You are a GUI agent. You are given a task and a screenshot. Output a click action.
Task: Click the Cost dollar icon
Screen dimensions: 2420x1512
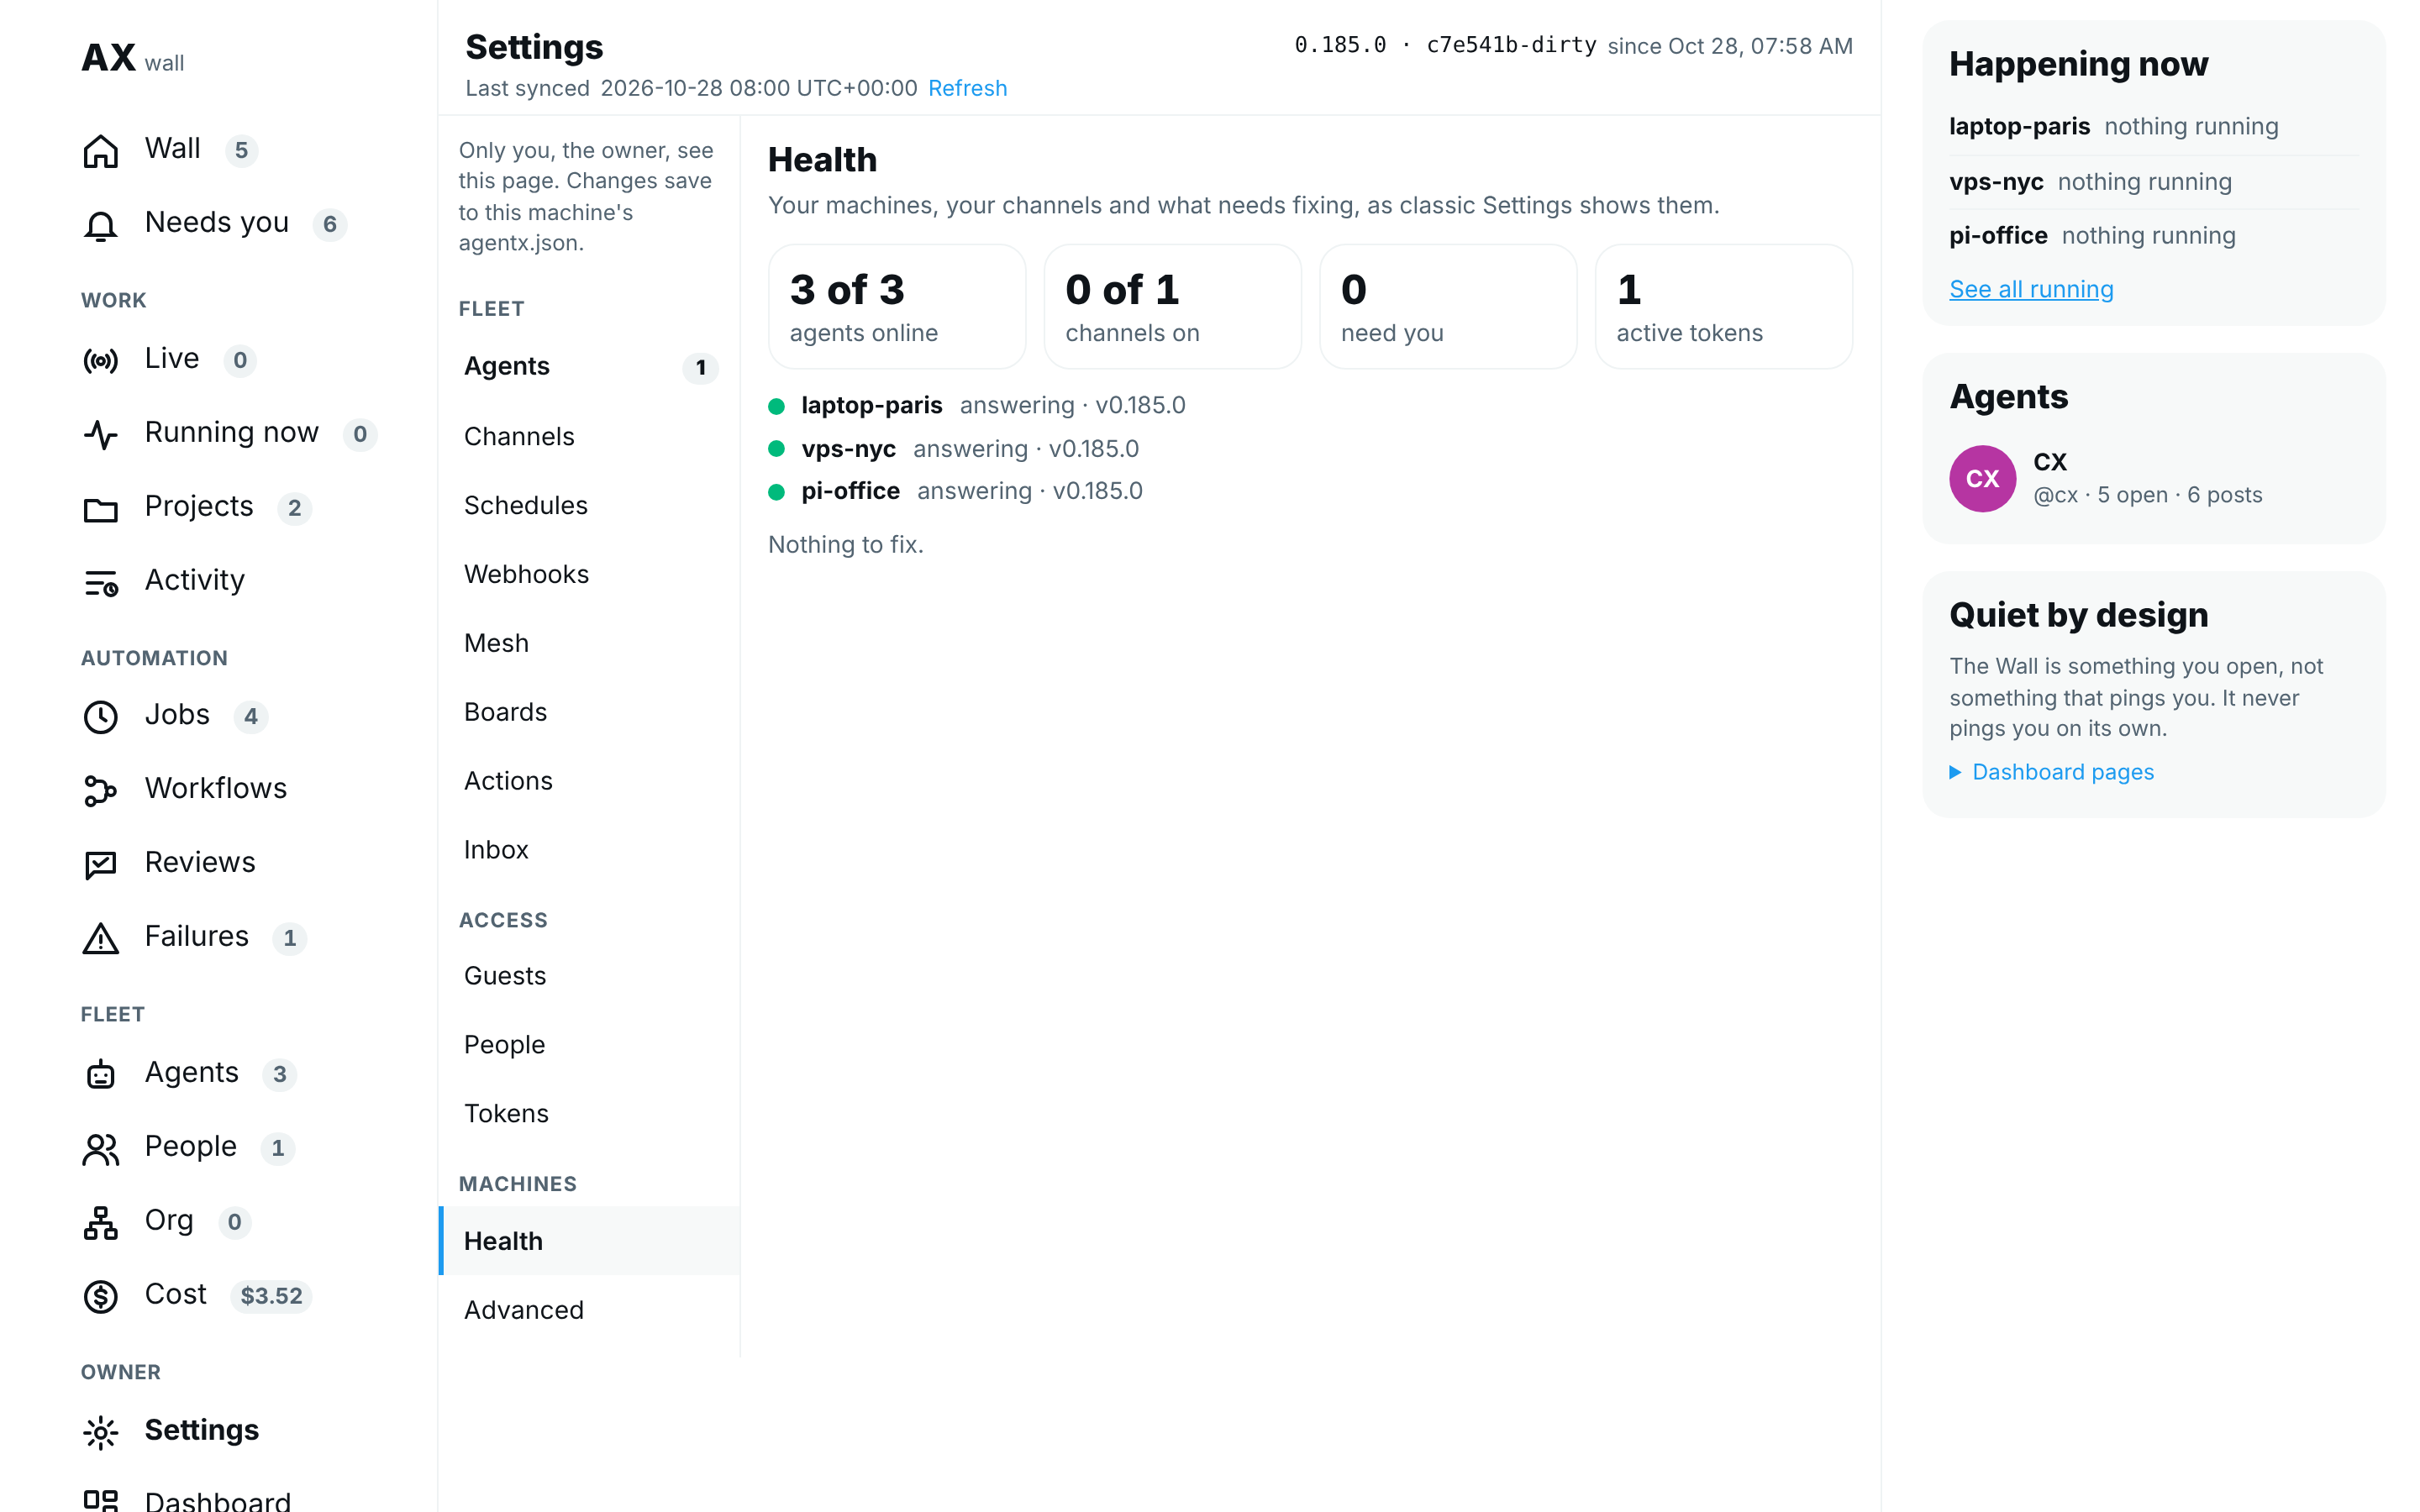101,1296
